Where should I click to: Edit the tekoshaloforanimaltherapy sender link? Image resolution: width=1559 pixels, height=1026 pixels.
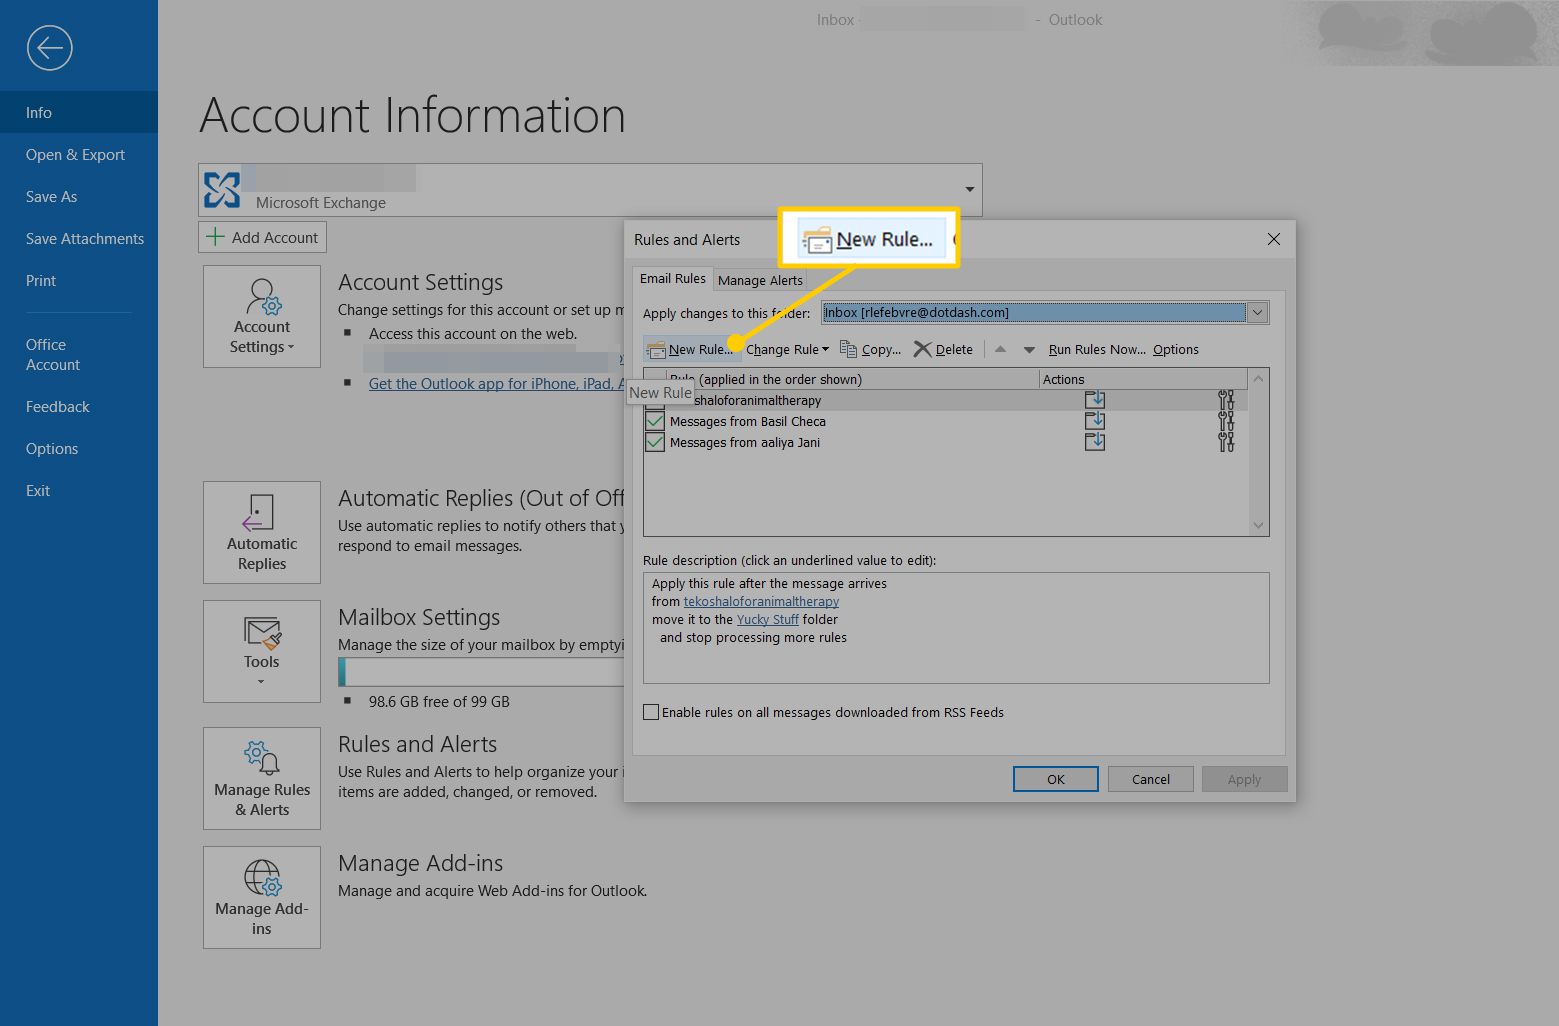761,601
